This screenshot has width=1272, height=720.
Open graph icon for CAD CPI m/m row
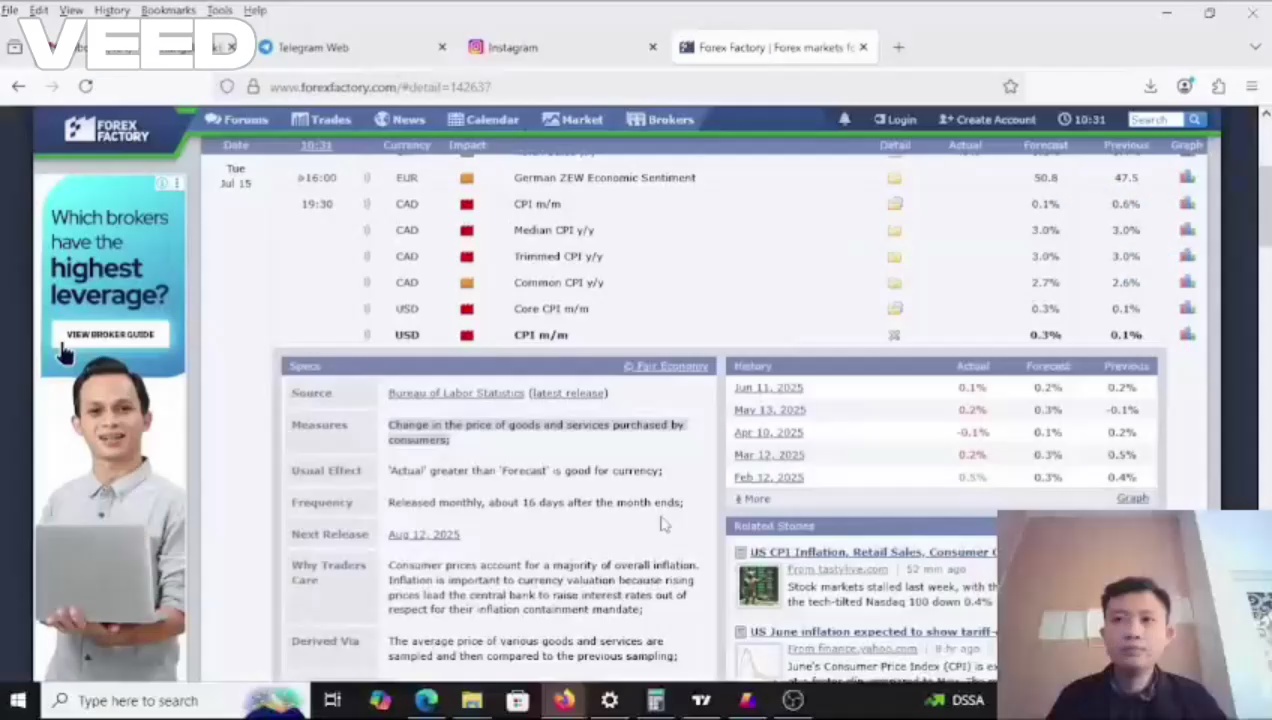click(x=1186, y=203)
